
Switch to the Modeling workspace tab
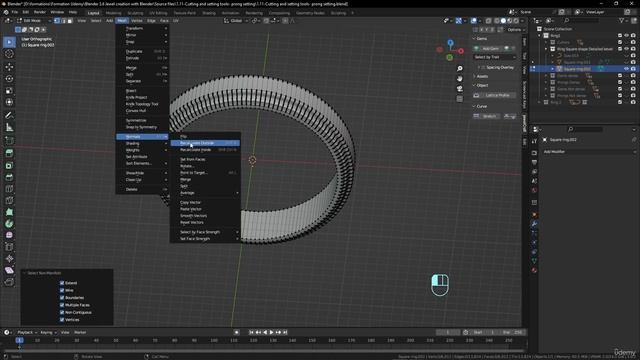tap(113, 13)
